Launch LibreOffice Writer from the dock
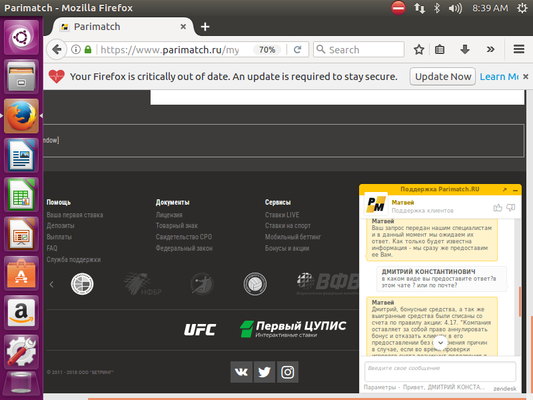 tap(21, 155)
